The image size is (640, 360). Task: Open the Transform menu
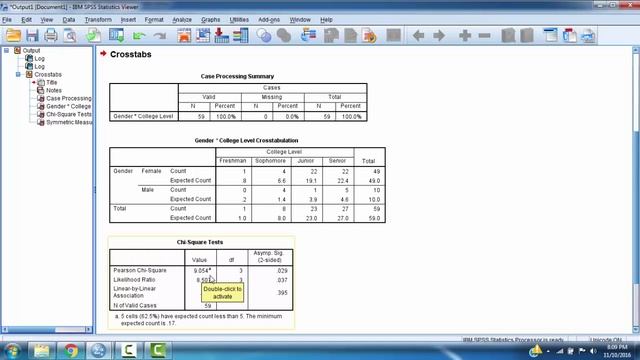click(x=98, y=20)
